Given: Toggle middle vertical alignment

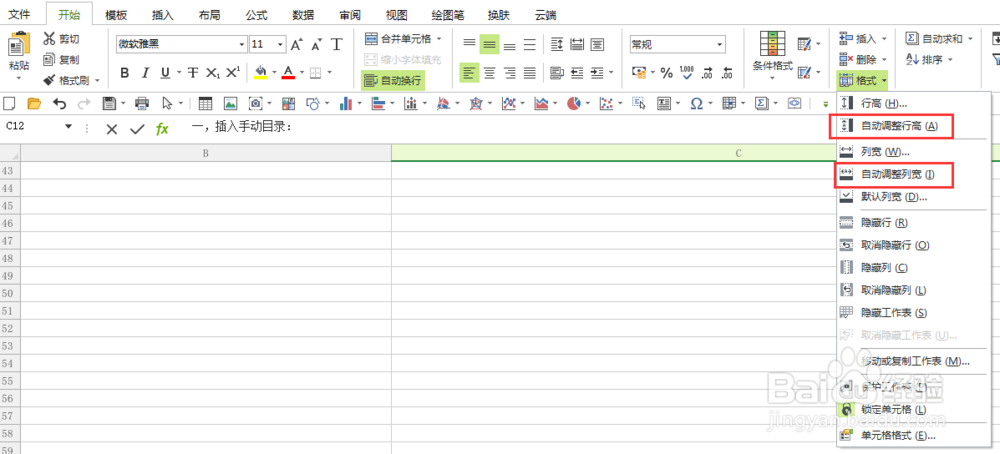Looking at the screenshot, I should point(490,44).
